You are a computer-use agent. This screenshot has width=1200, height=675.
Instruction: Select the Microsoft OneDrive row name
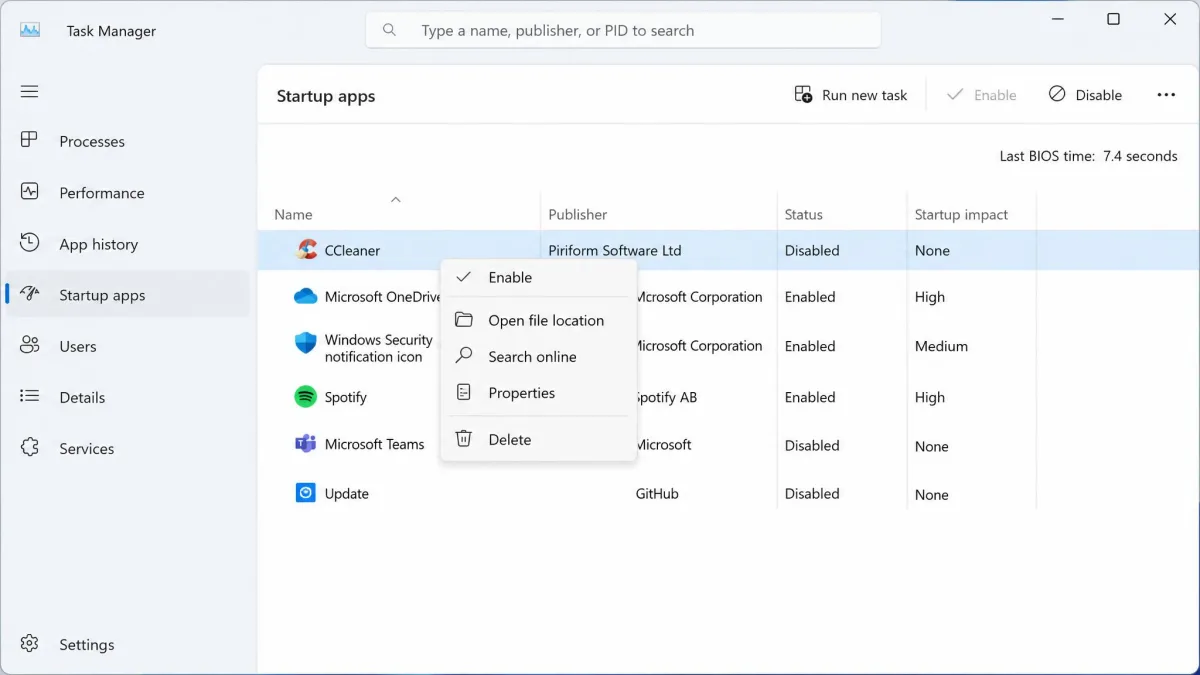(x=382, y=296)
